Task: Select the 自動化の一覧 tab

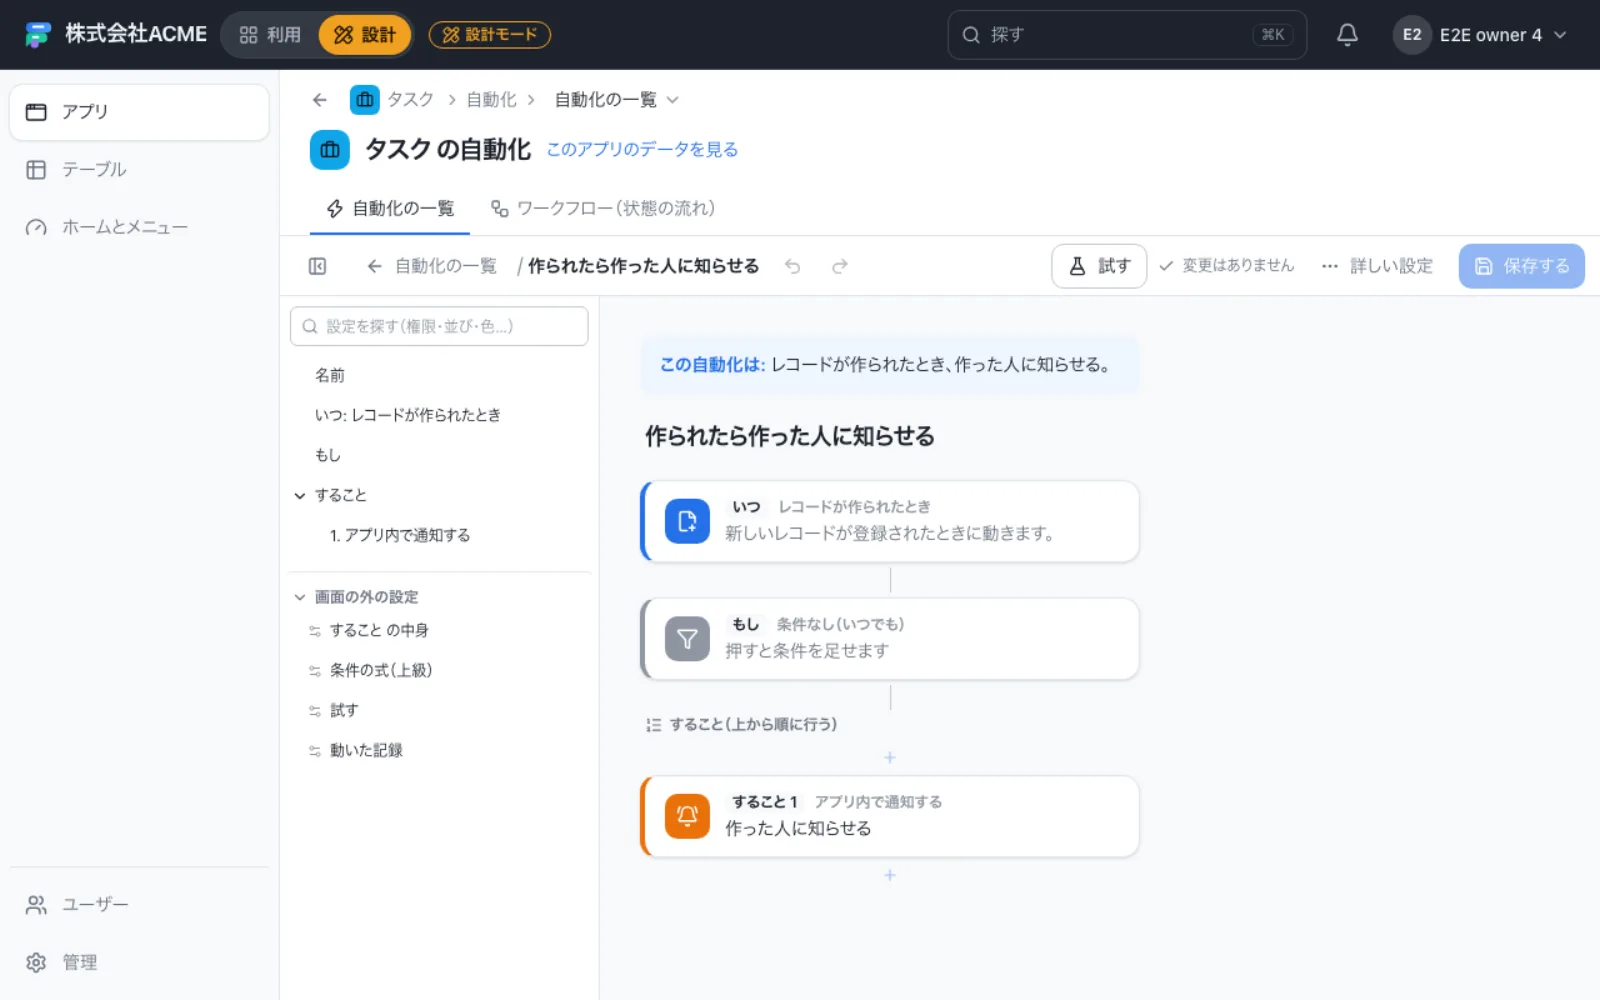Action: pyautogui.click(x=391, y=208)
